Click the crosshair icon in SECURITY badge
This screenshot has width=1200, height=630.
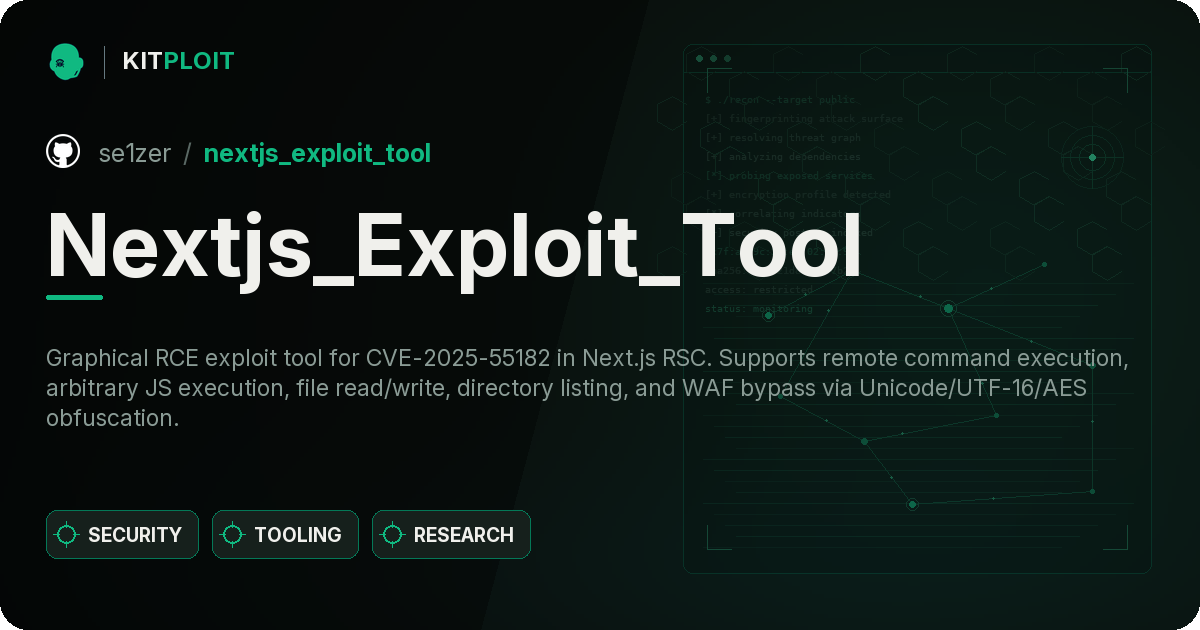[x=67, y=535]
